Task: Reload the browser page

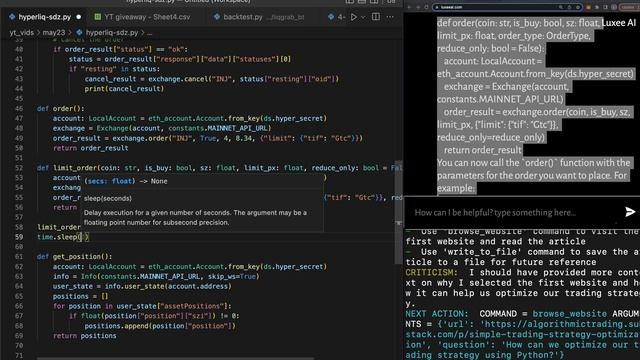Action: [426, 7]
